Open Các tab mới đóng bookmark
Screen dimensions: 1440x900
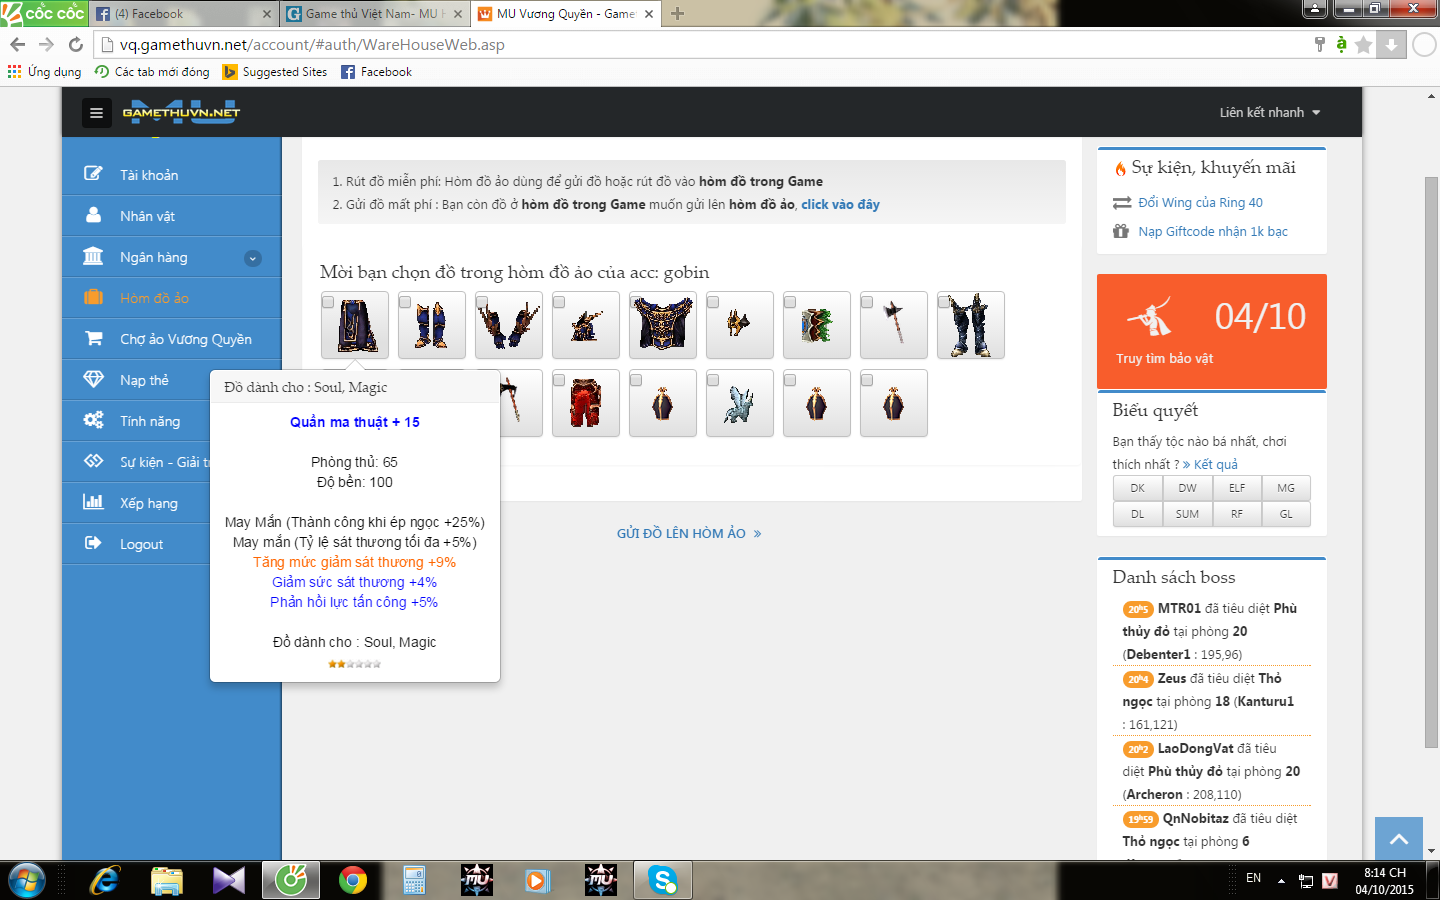click(152, 72)
